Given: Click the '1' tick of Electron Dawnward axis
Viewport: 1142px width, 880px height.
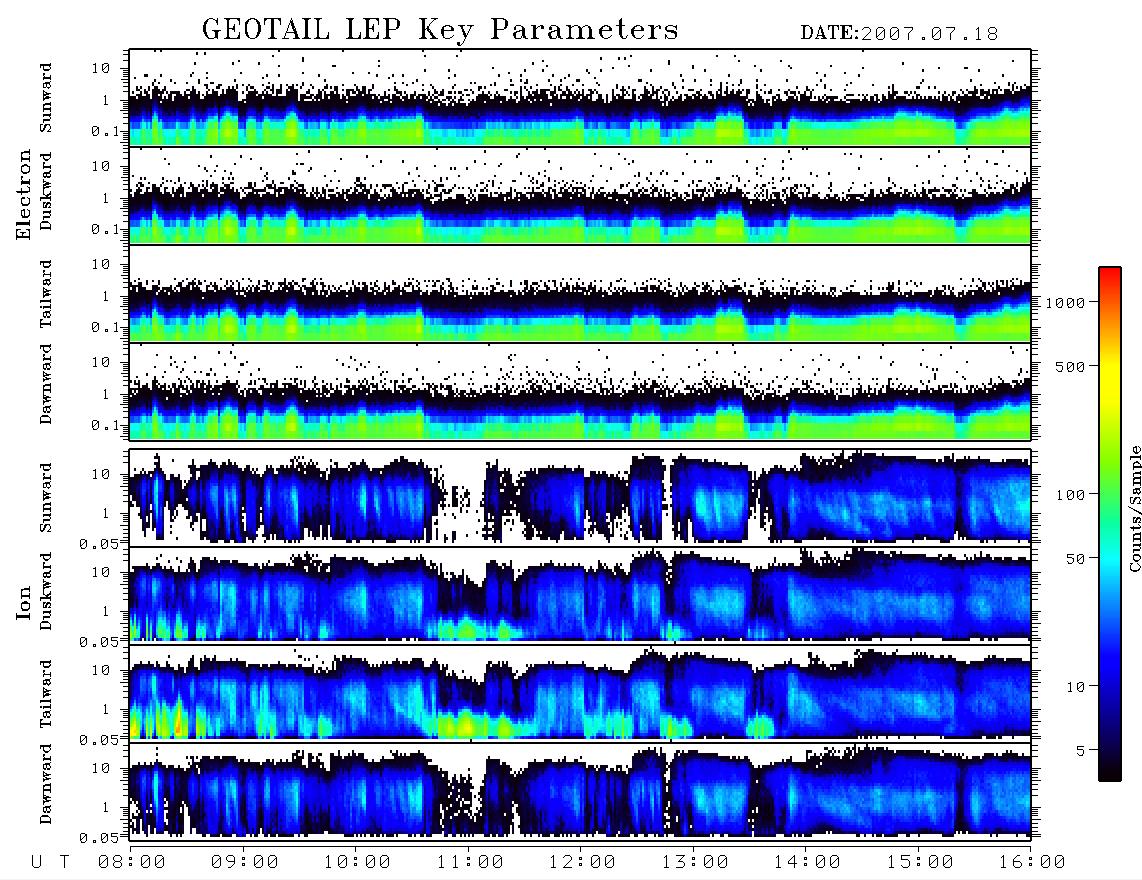Looking at the screenshot, I should click(106, 394).
